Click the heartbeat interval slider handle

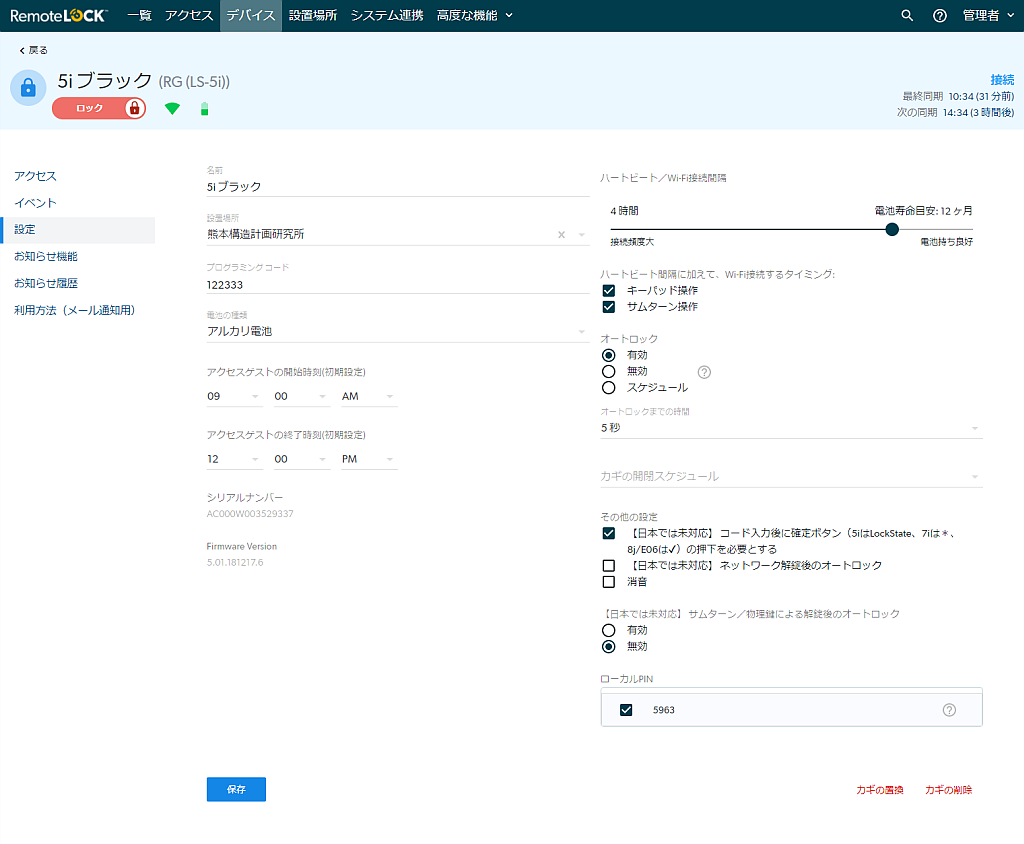(x=892, y=229)
